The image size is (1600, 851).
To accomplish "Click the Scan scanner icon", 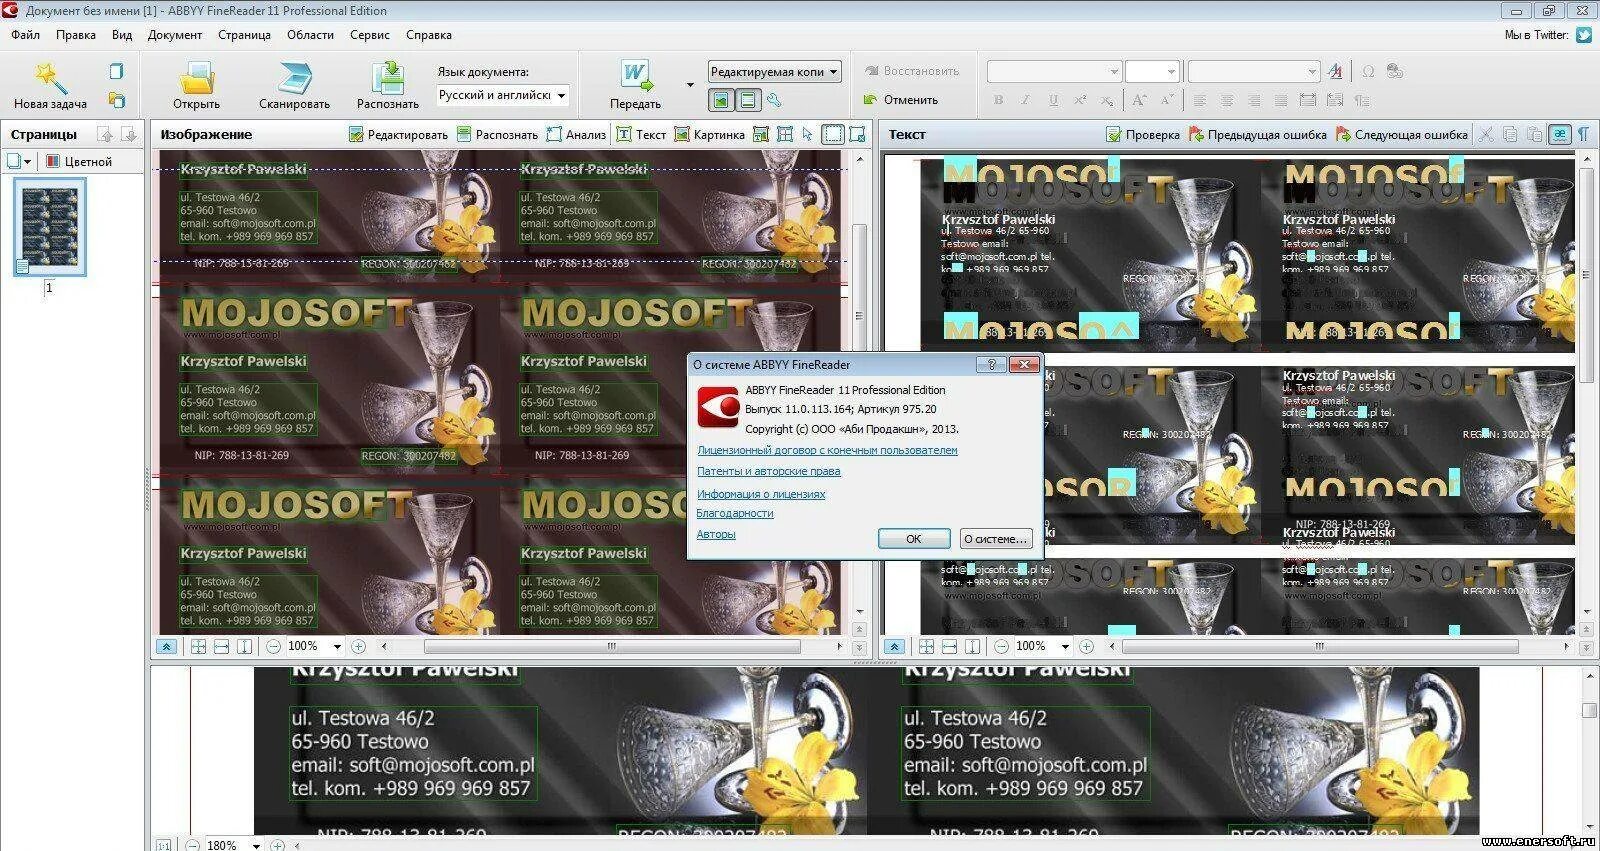I will (x=295, y=78).
